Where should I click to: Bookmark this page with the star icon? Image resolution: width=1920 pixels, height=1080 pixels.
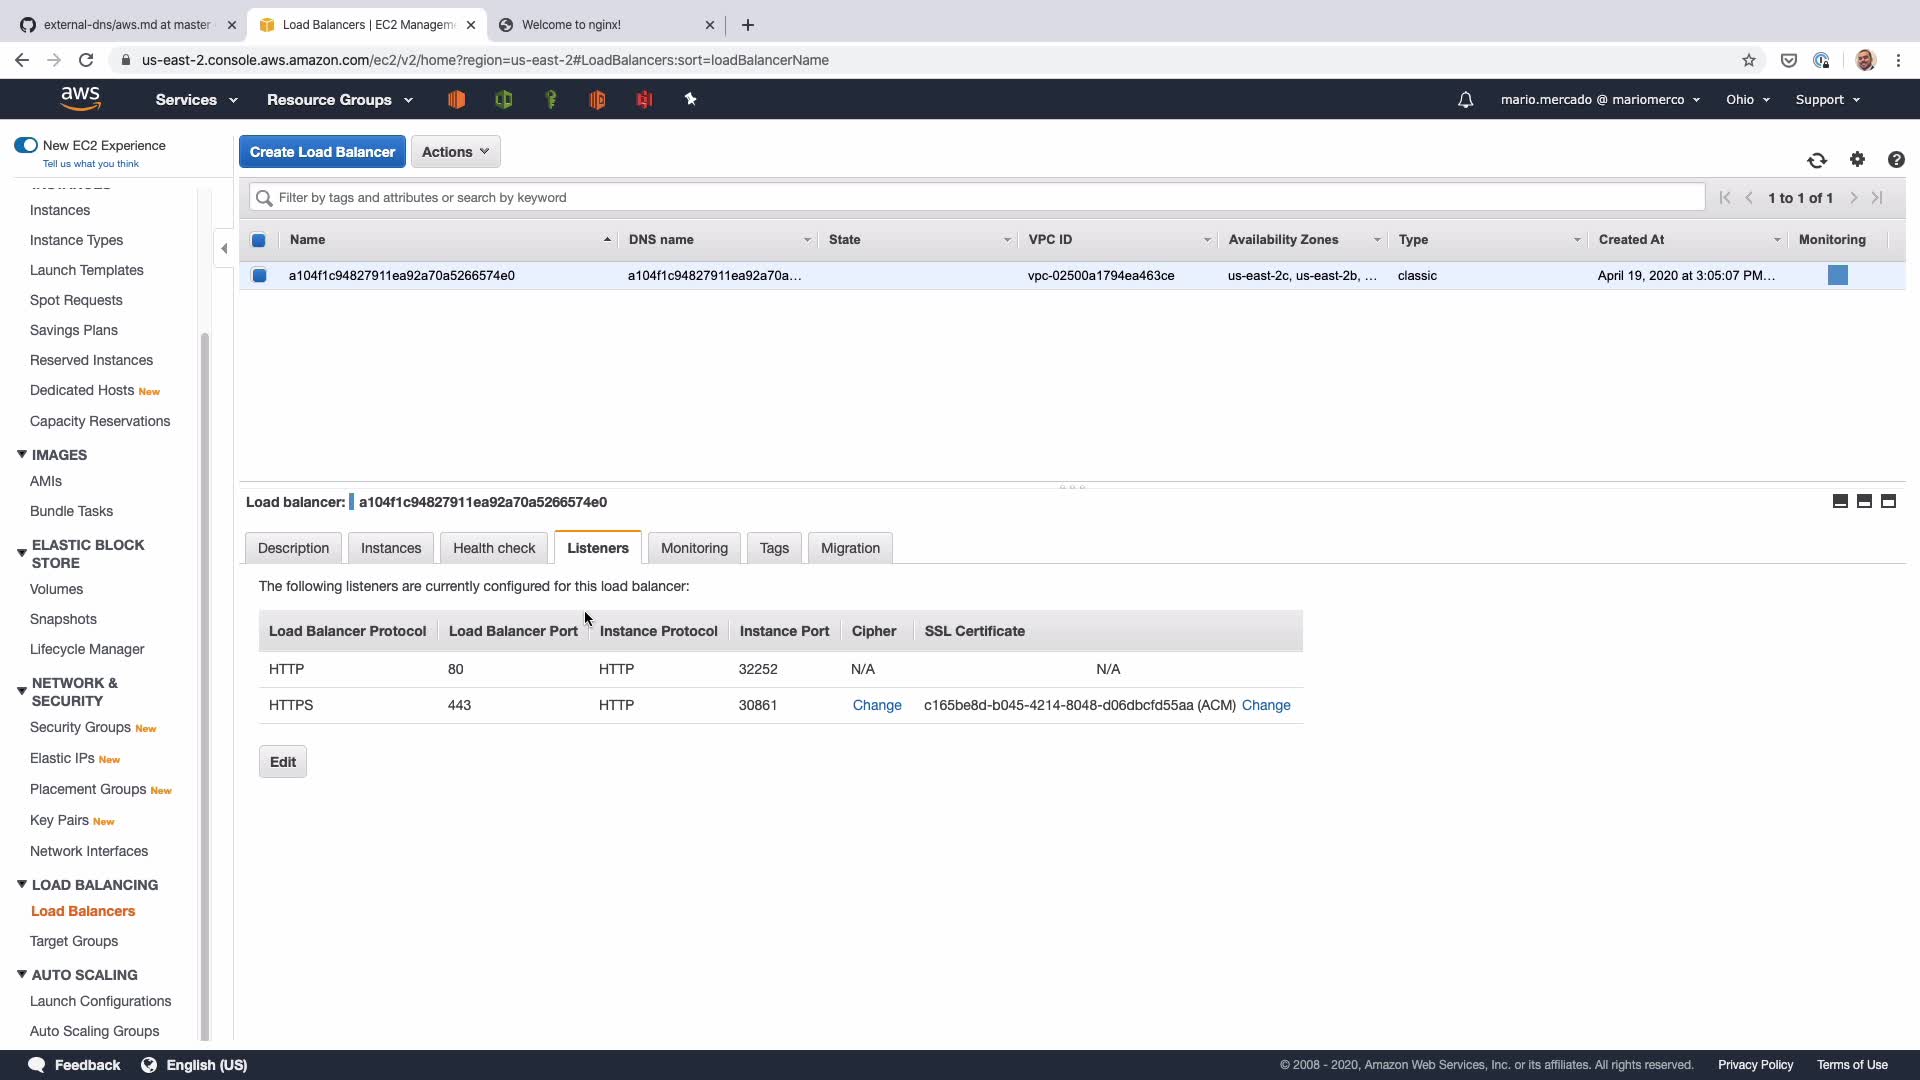1748,60
